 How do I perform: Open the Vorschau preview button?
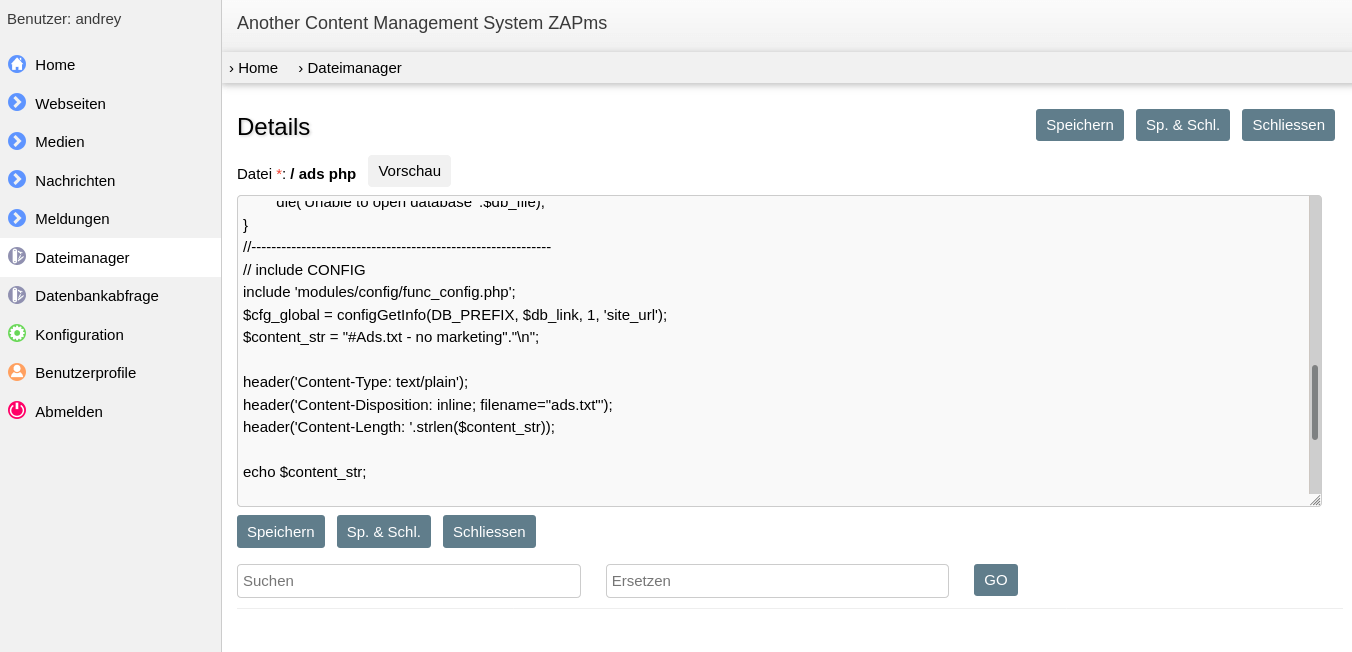pos(409,171)
